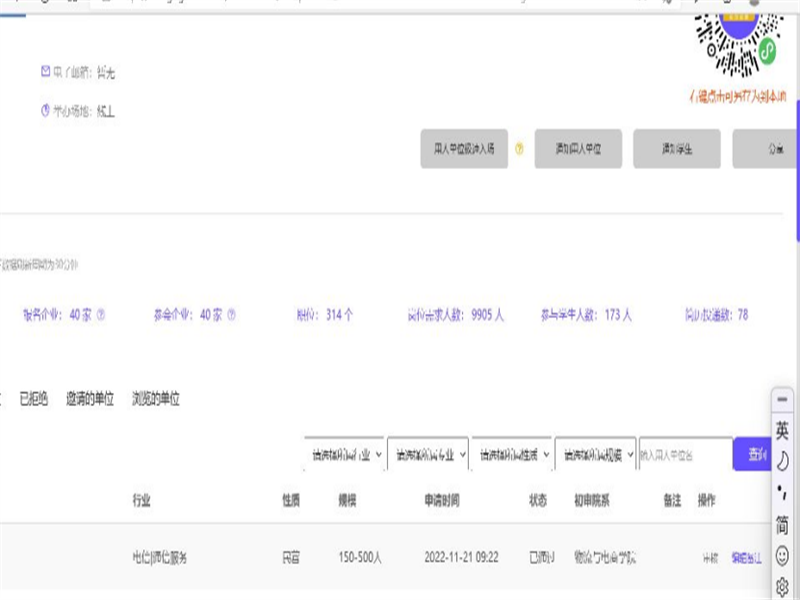Click the 添加学生 button
The image size is (800, 600).
pyautogui.click(x=677, y=149)
